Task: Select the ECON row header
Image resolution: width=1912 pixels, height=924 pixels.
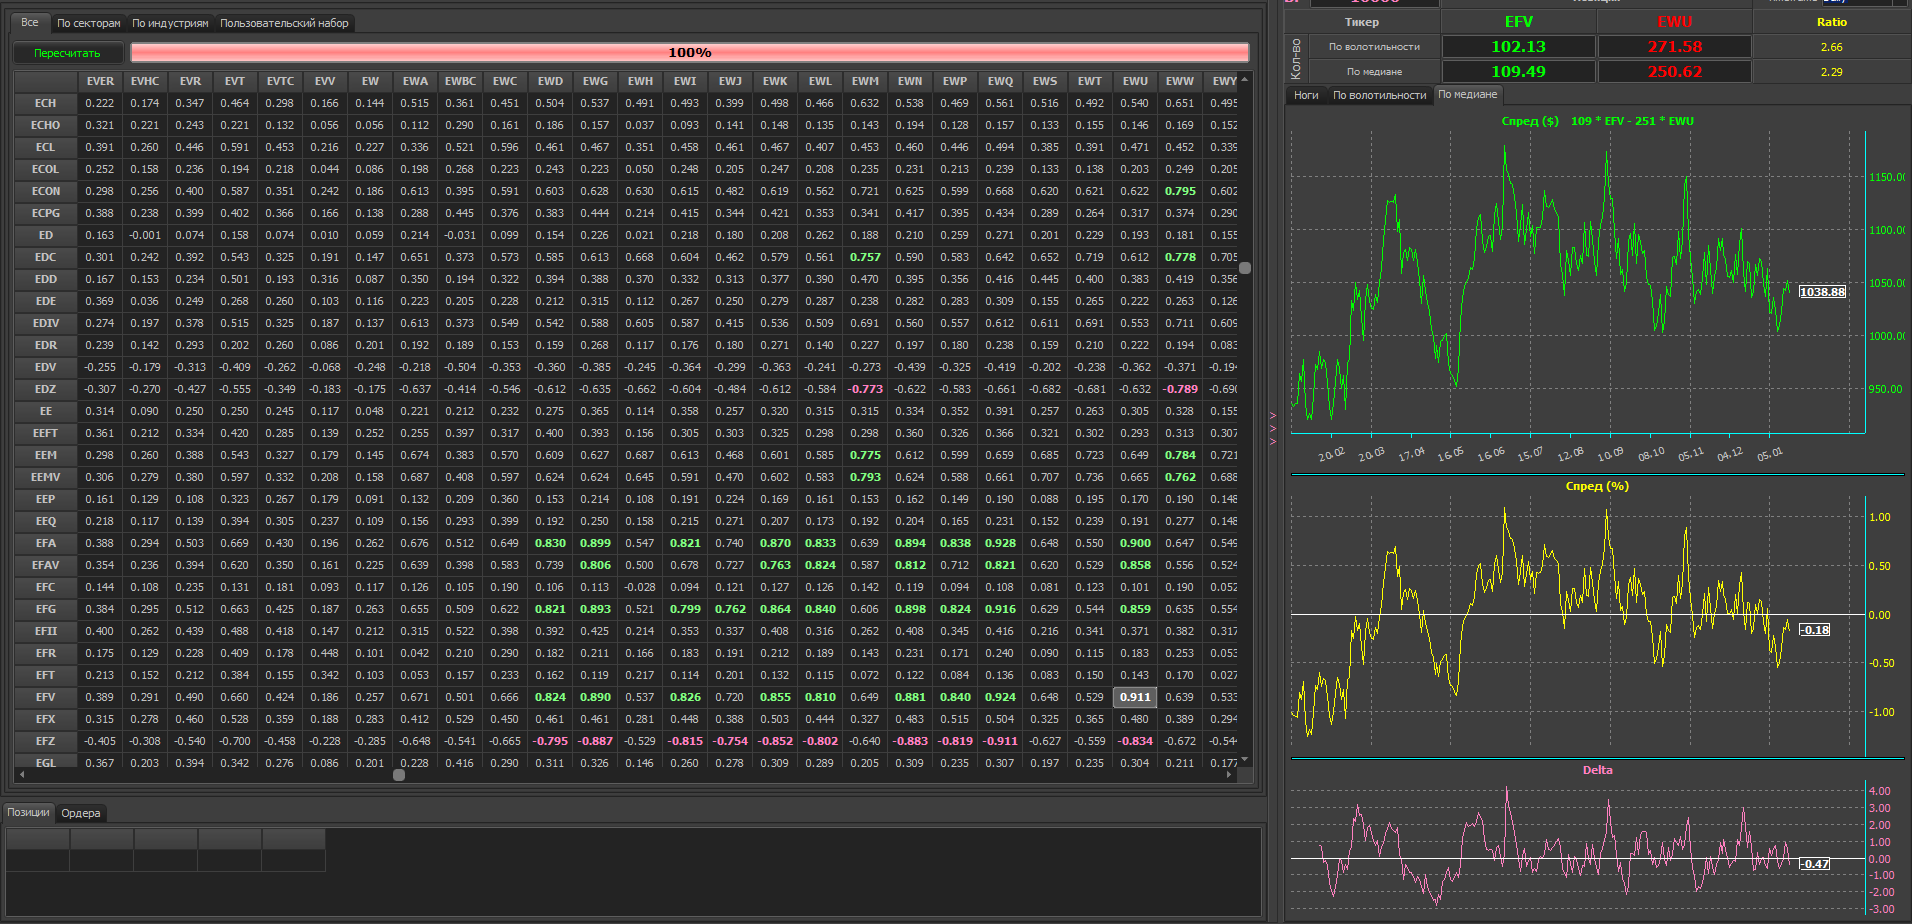Action: pyautogui.click(x=46, y=191)
